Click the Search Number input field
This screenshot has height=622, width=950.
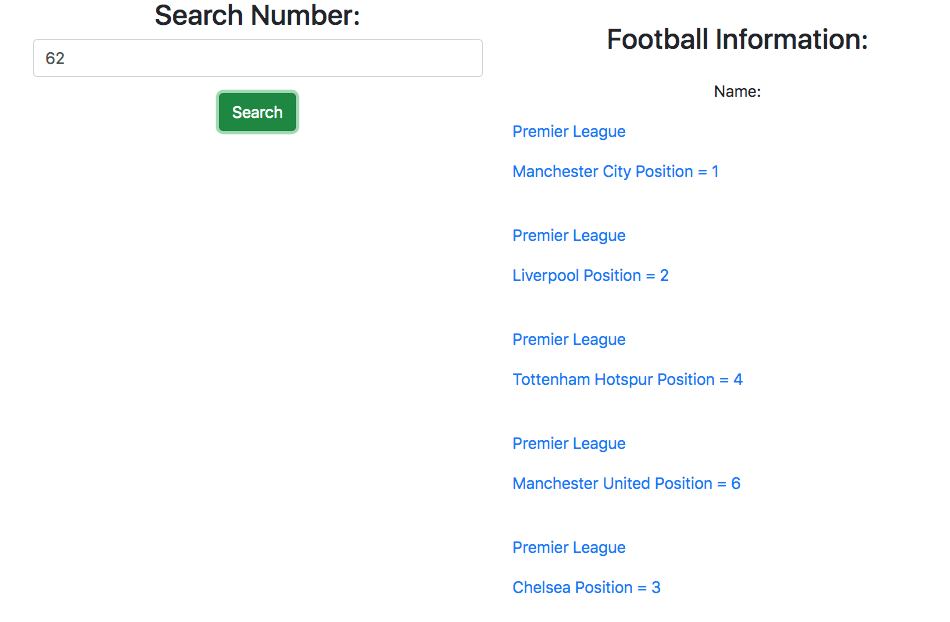258,58
